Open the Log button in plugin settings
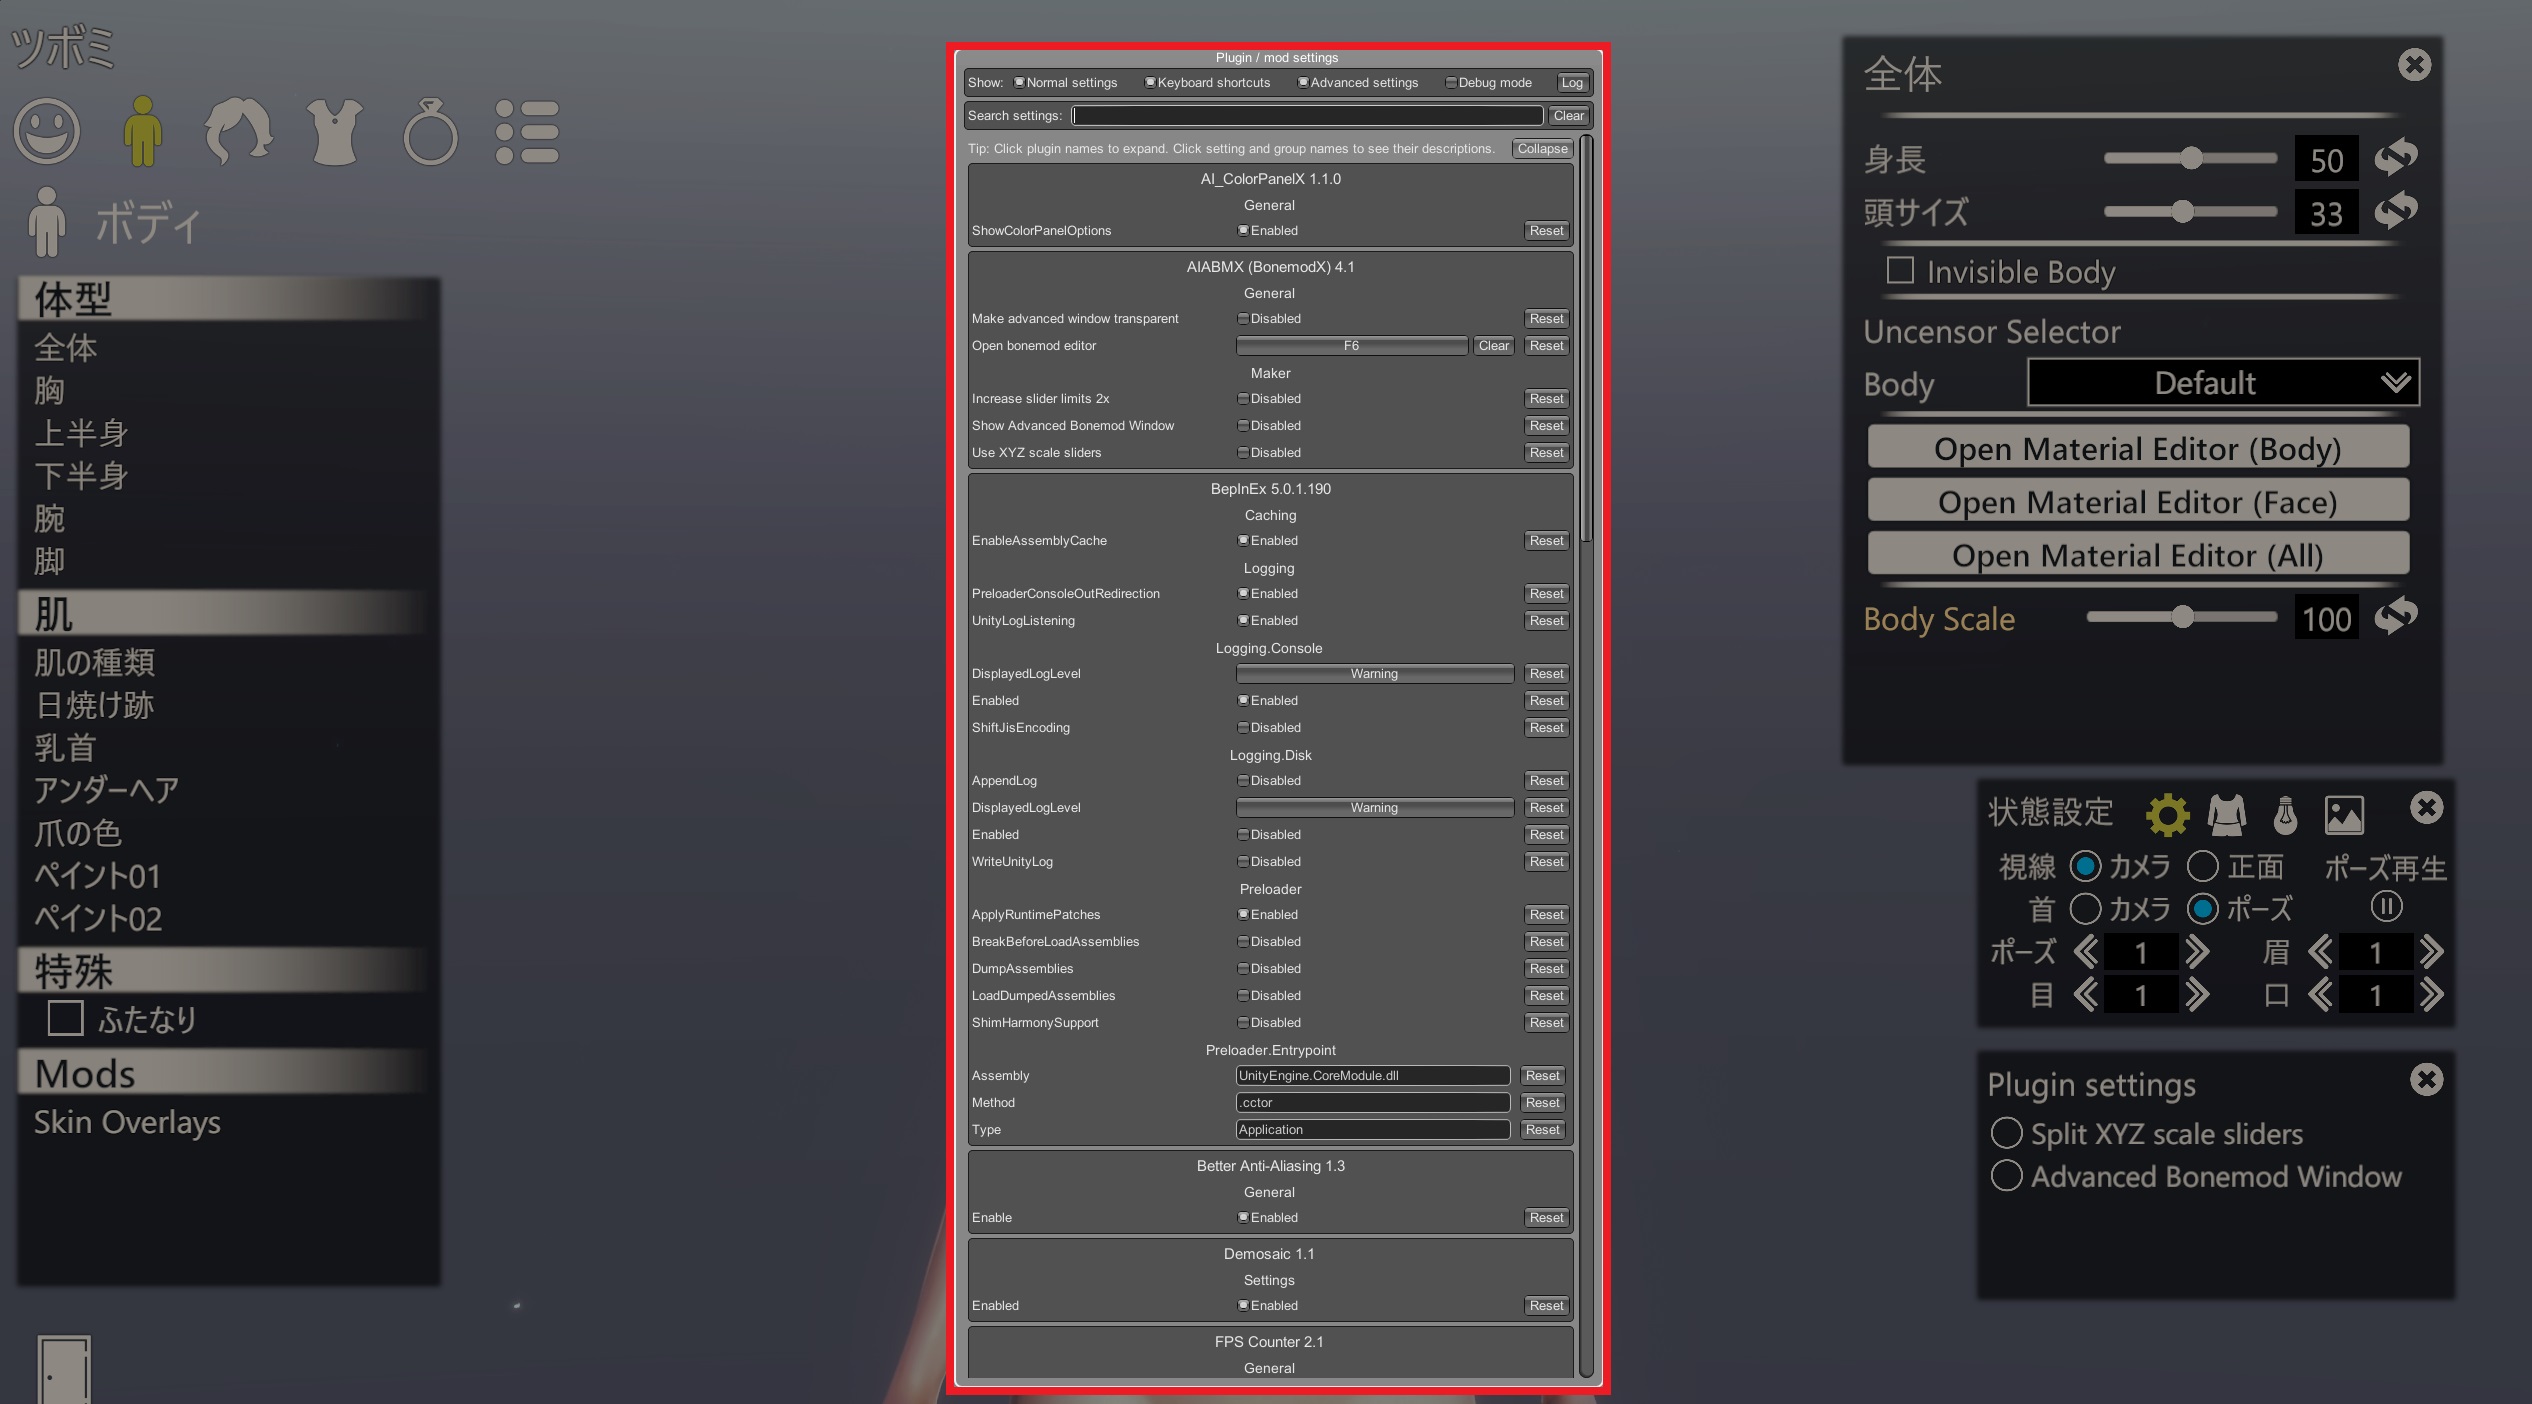2532x1404 pixels. click(x=1572, y=82)
